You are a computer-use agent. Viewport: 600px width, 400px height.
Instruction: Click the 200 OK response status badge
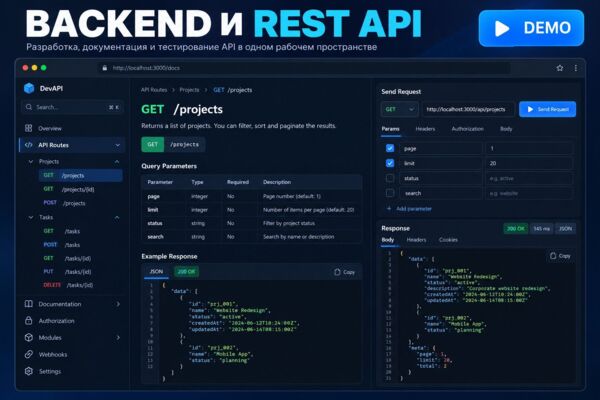click(x=515, y=229)
